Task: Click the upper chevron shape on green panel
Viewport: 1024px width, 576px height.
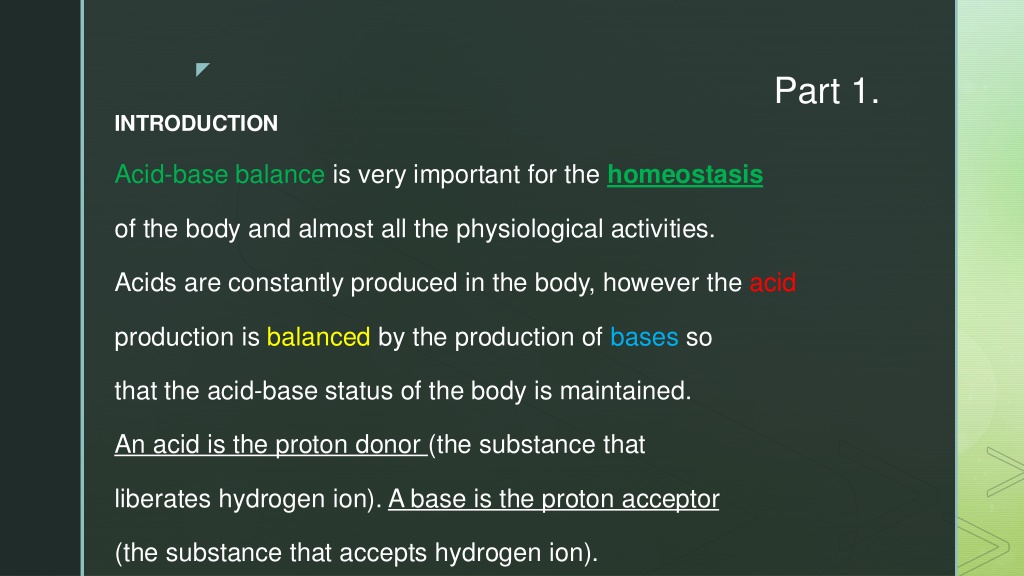Action: tap(1006, 472)
